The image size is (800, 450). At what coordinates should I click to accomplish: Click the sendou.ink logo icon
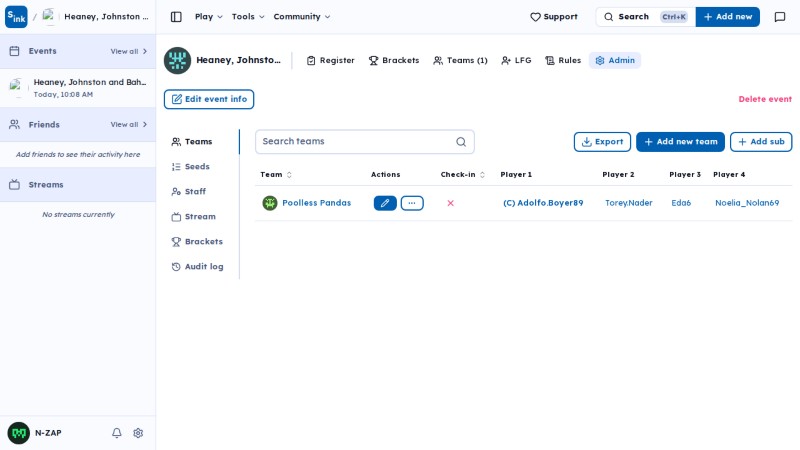16,17
